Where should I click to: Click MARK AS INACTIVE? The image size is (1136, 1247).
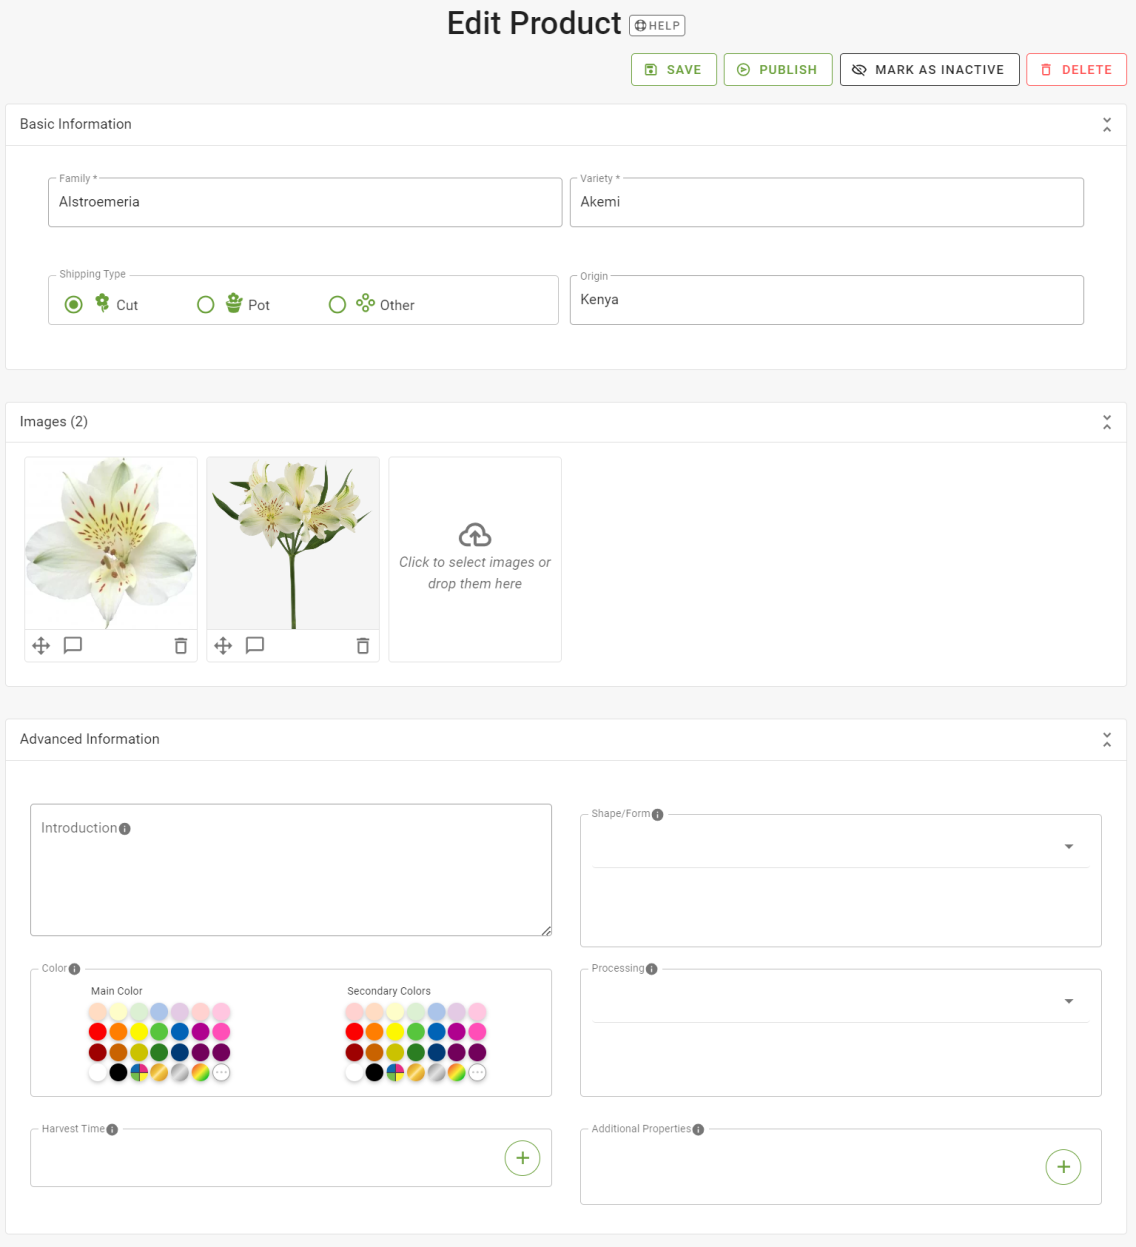[930, 70]
